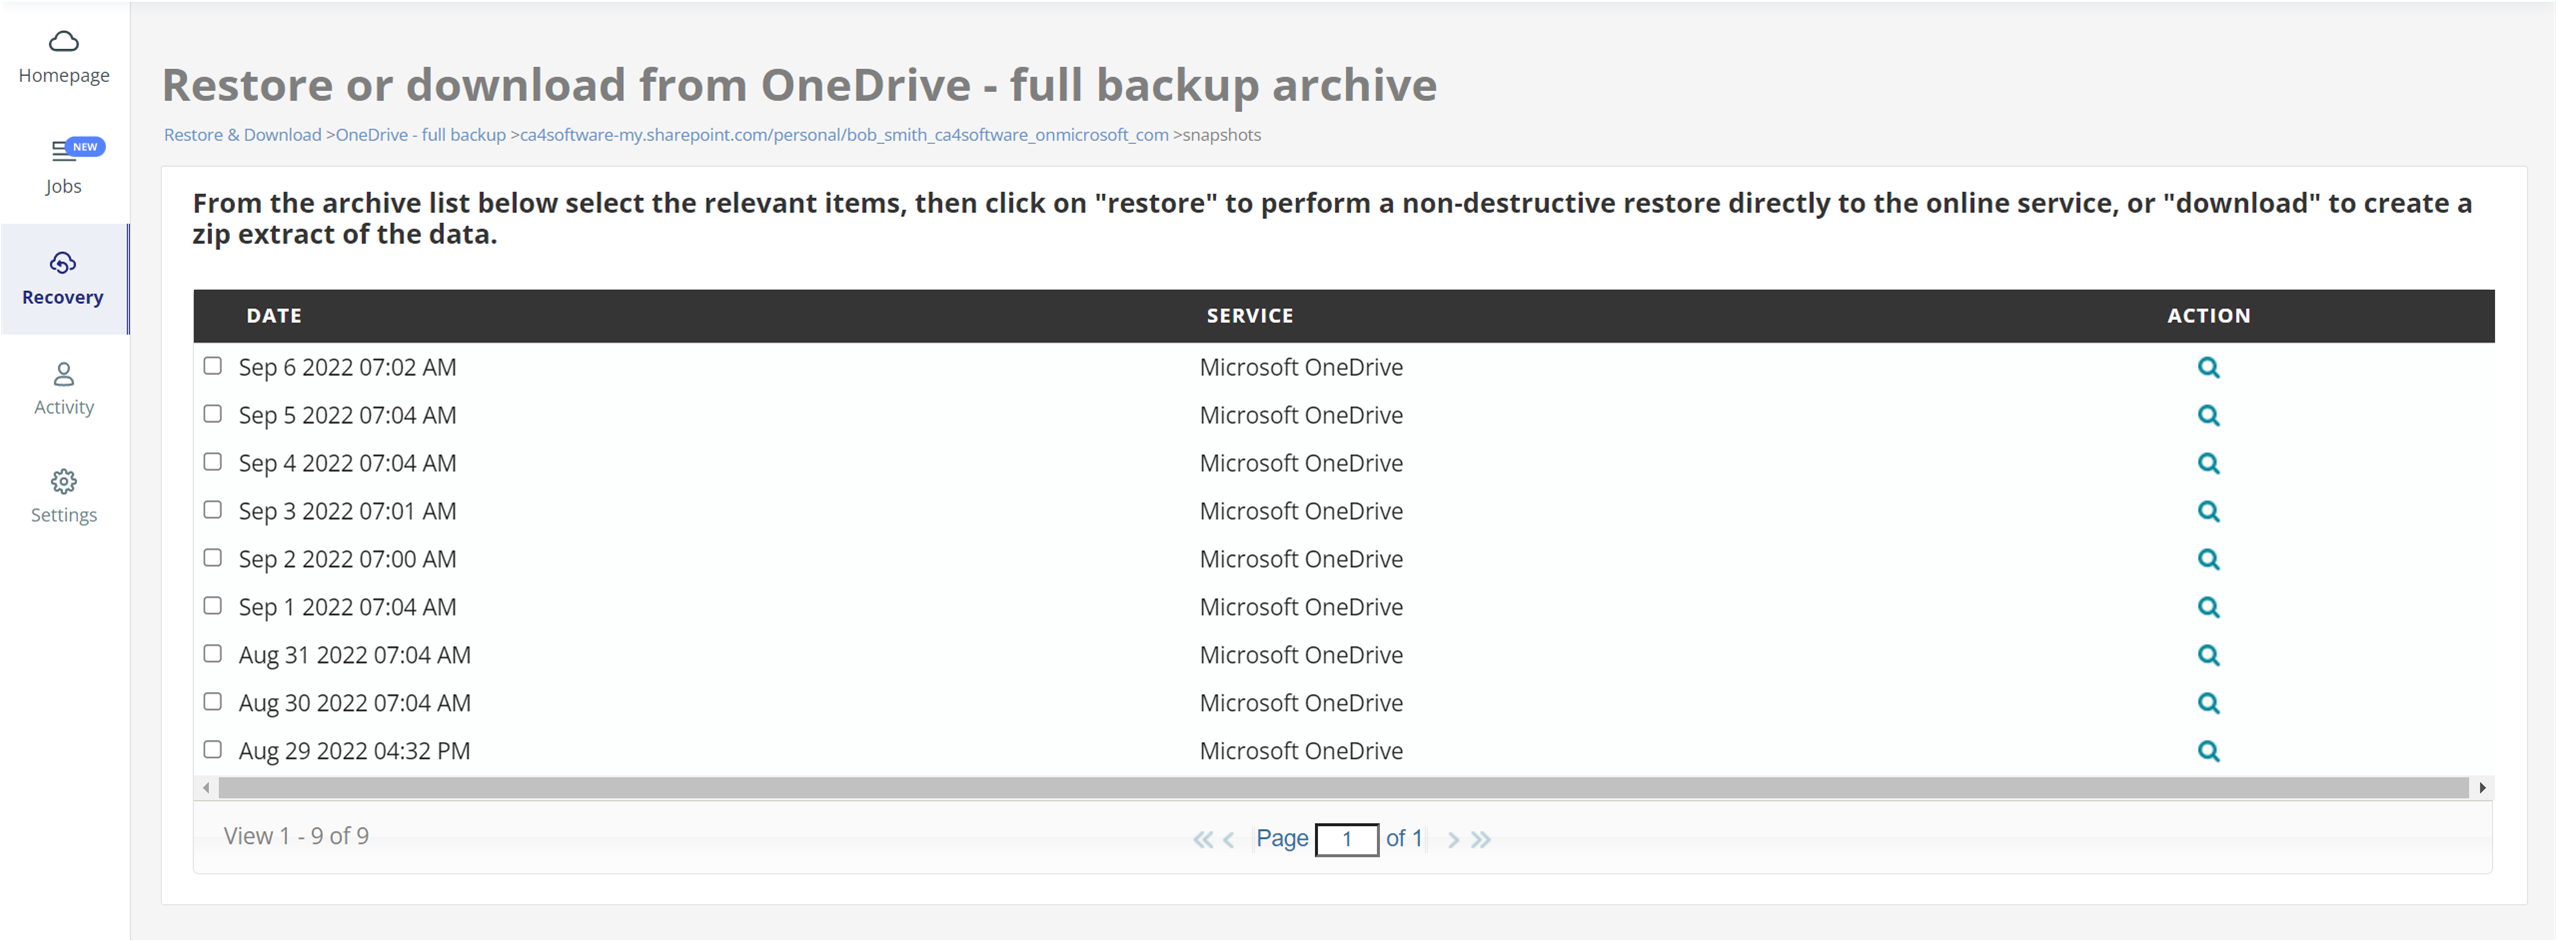The width and height of the screenshot is (2557, 941).
Task: Click the NEW badge on Jobs
Action: [86, 147]
